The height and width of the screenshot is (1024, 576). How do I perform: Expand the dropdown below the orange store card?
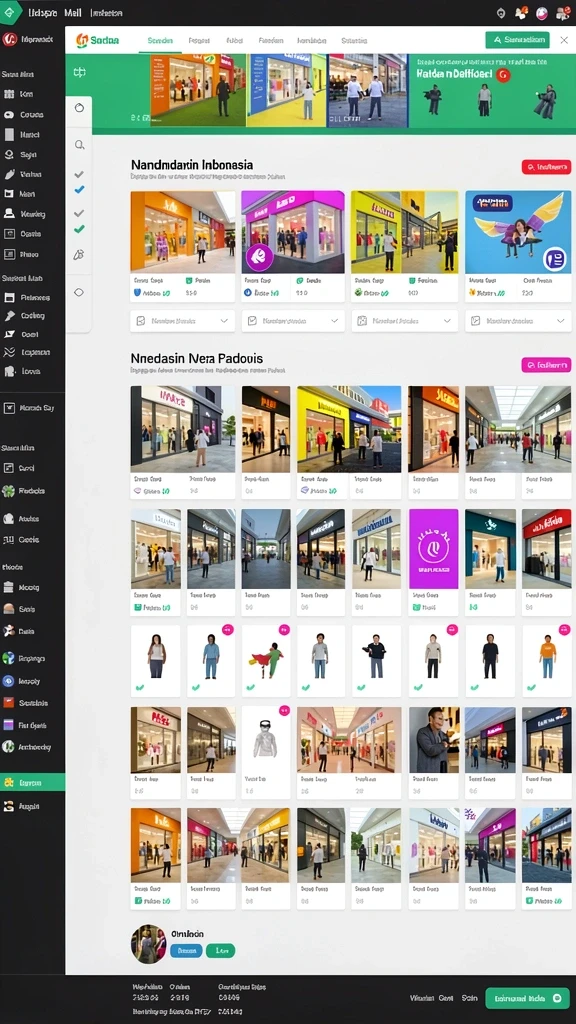point(183,321)
